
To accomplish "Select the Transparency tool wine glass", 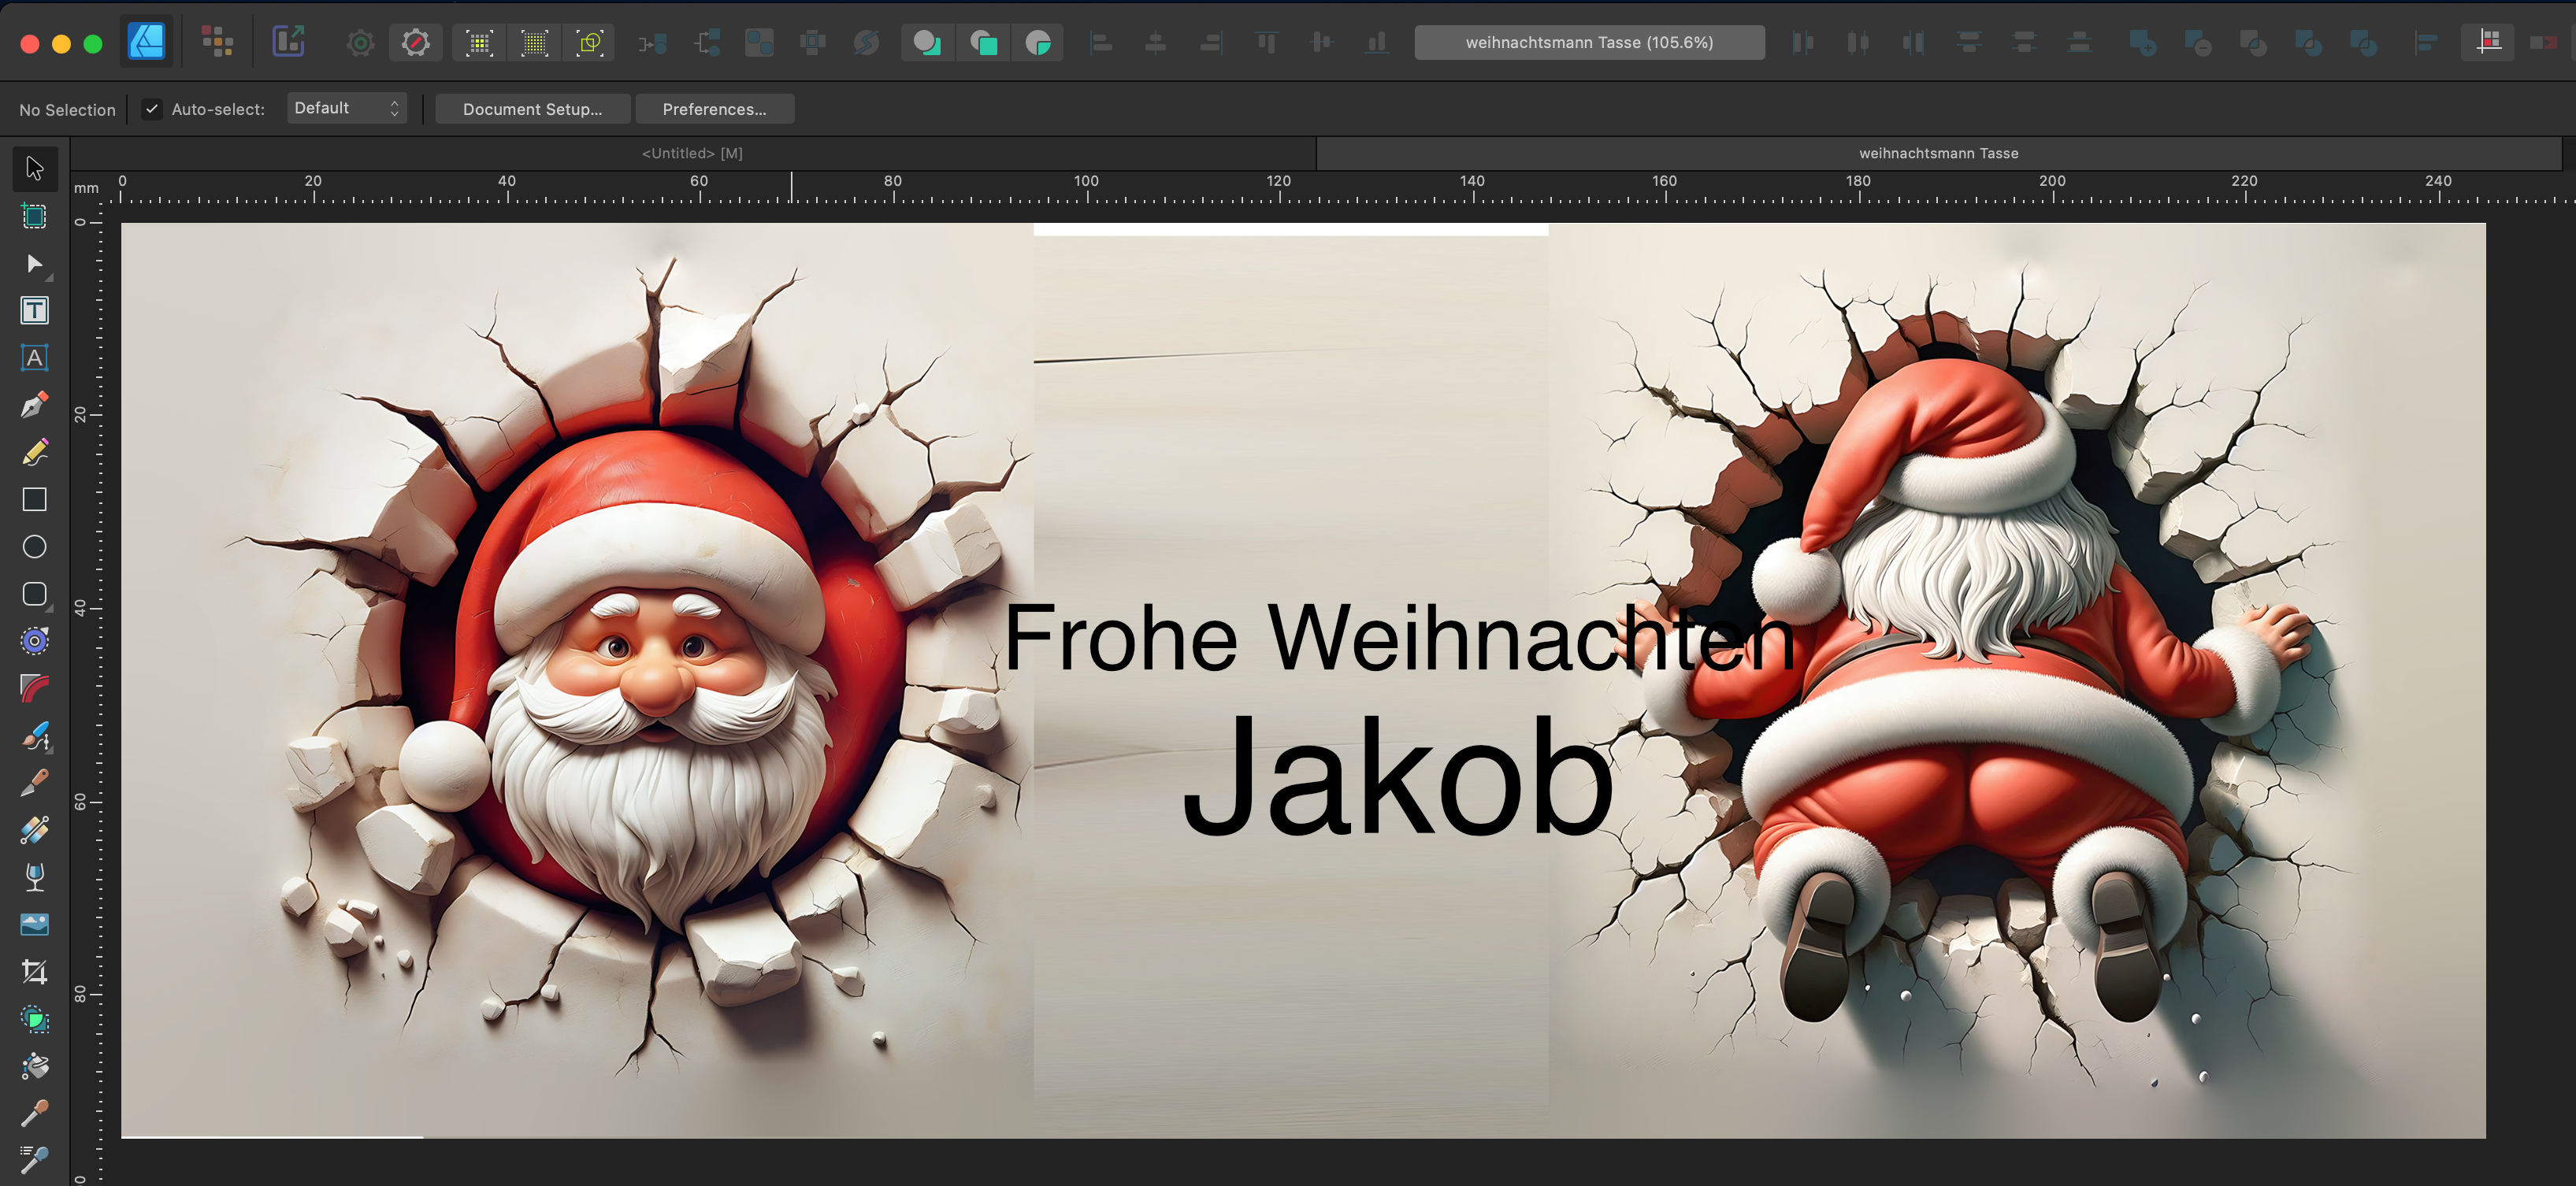I will tap(34, 877).
